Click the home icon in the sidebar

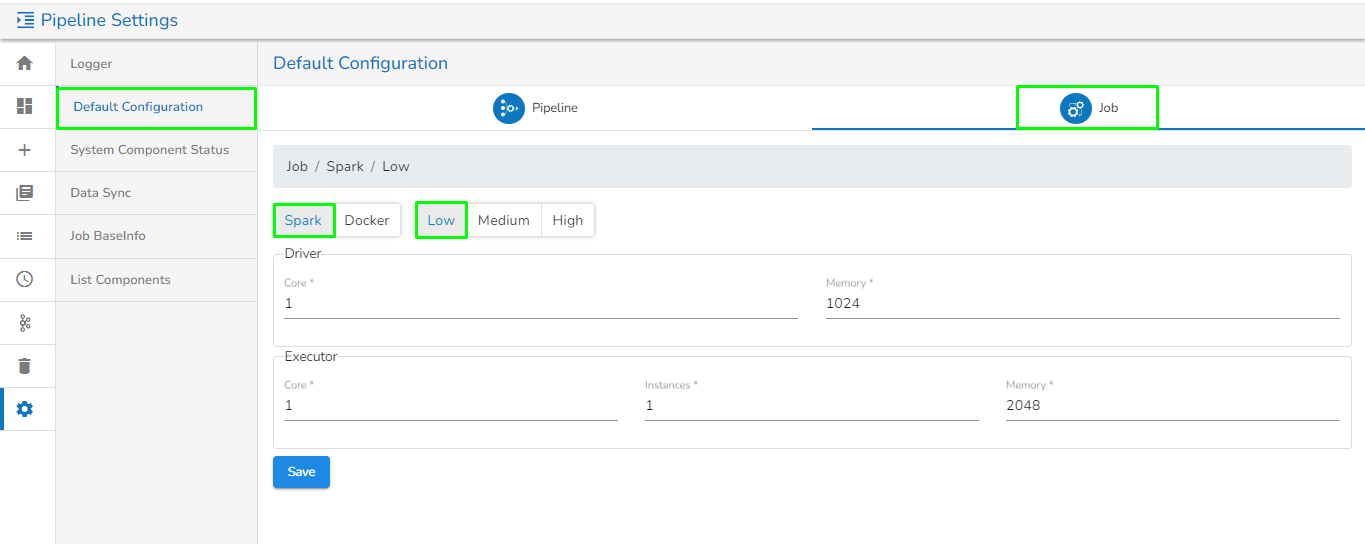pos(25,63)
